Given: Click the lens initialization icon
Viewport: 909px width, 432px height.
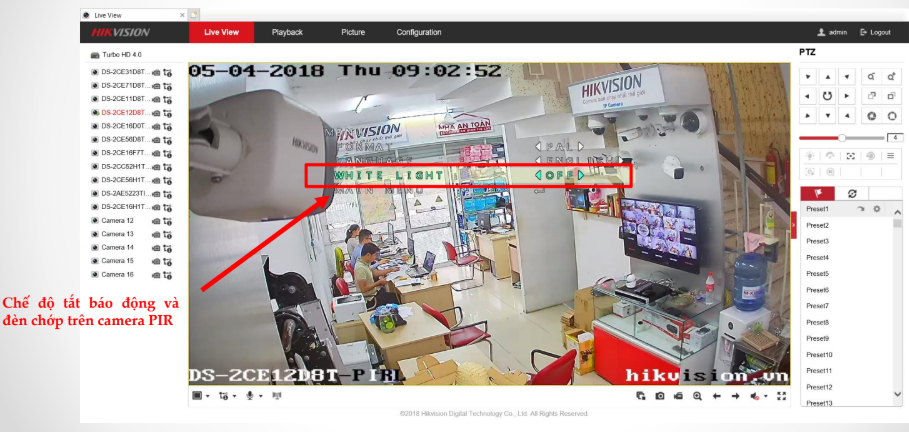Looking at the screenshot, I should [x=870, y=156].
